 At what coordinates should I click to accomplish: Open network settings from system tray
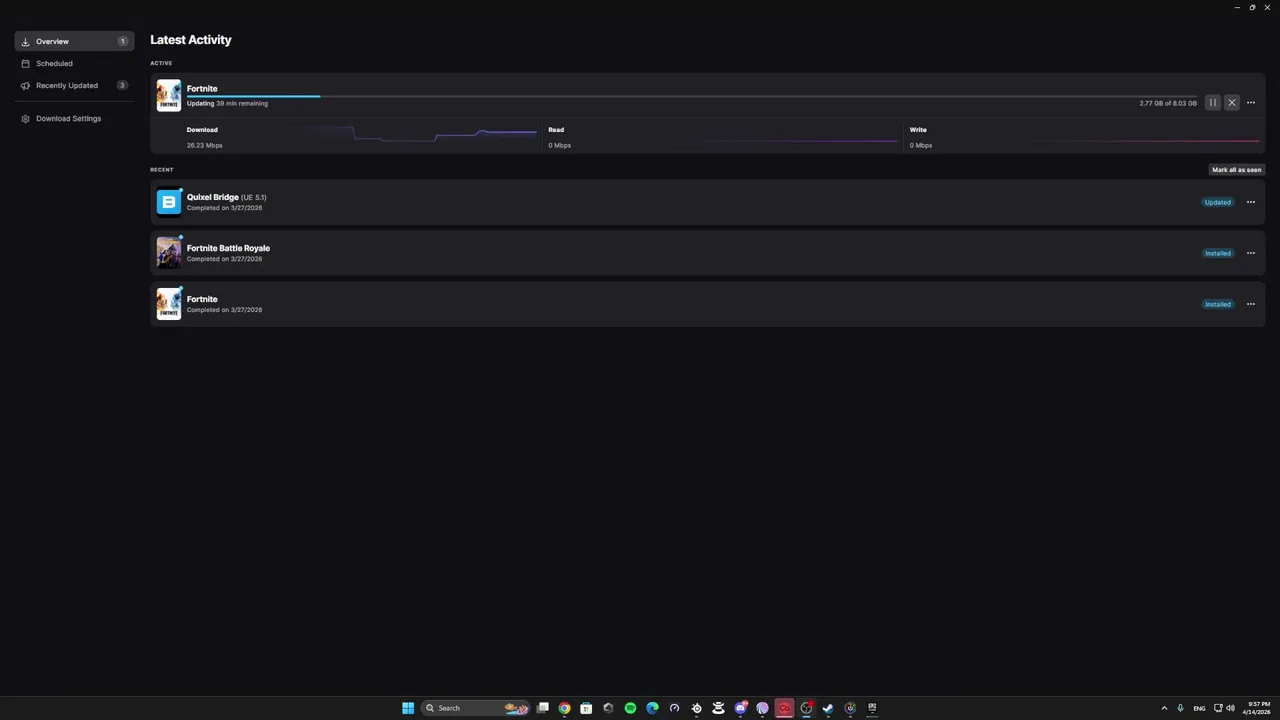pyautogui.click(x=1218, y=708)
